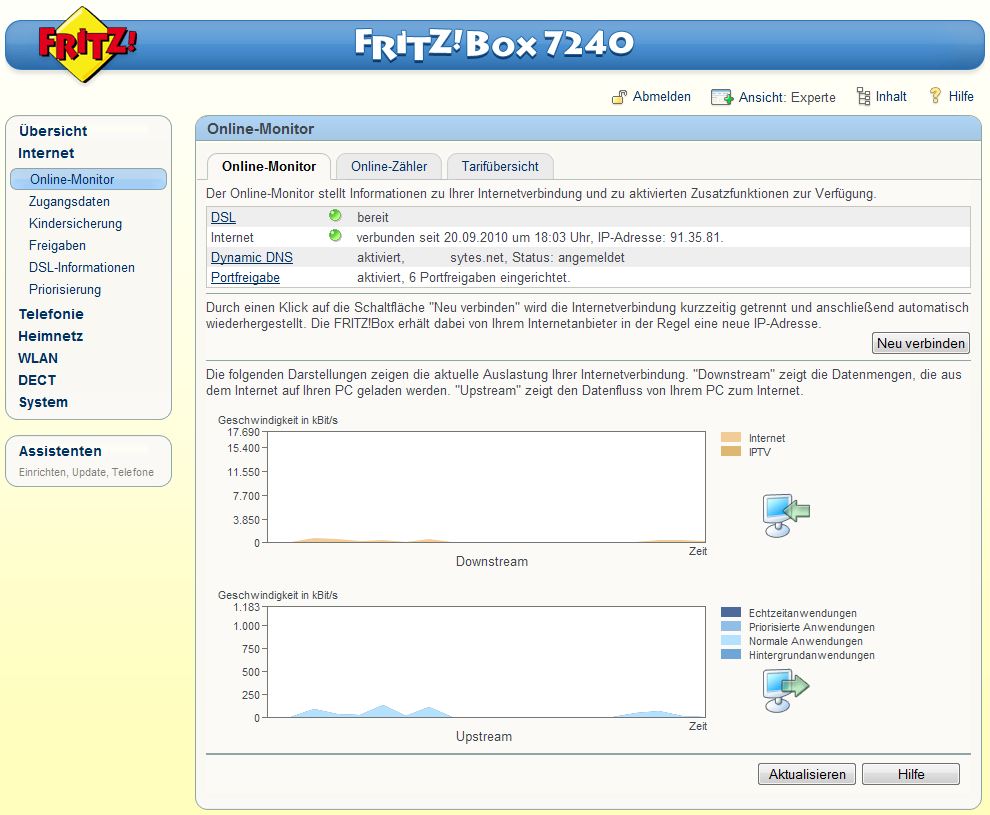This screenshot has height=815, width=990.
Task: Open the Heimnetz menu
Action: [x=51, y=336]
